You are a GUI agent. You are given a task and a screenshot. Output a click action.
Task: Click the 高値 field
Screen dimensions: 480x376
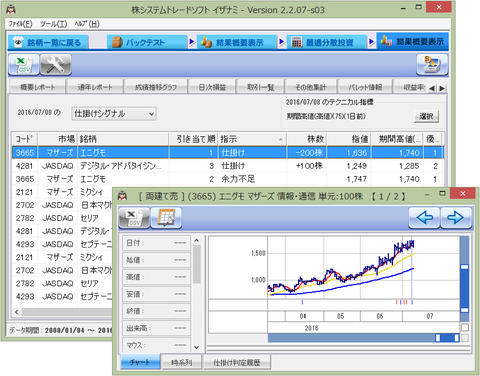point(156,277)
